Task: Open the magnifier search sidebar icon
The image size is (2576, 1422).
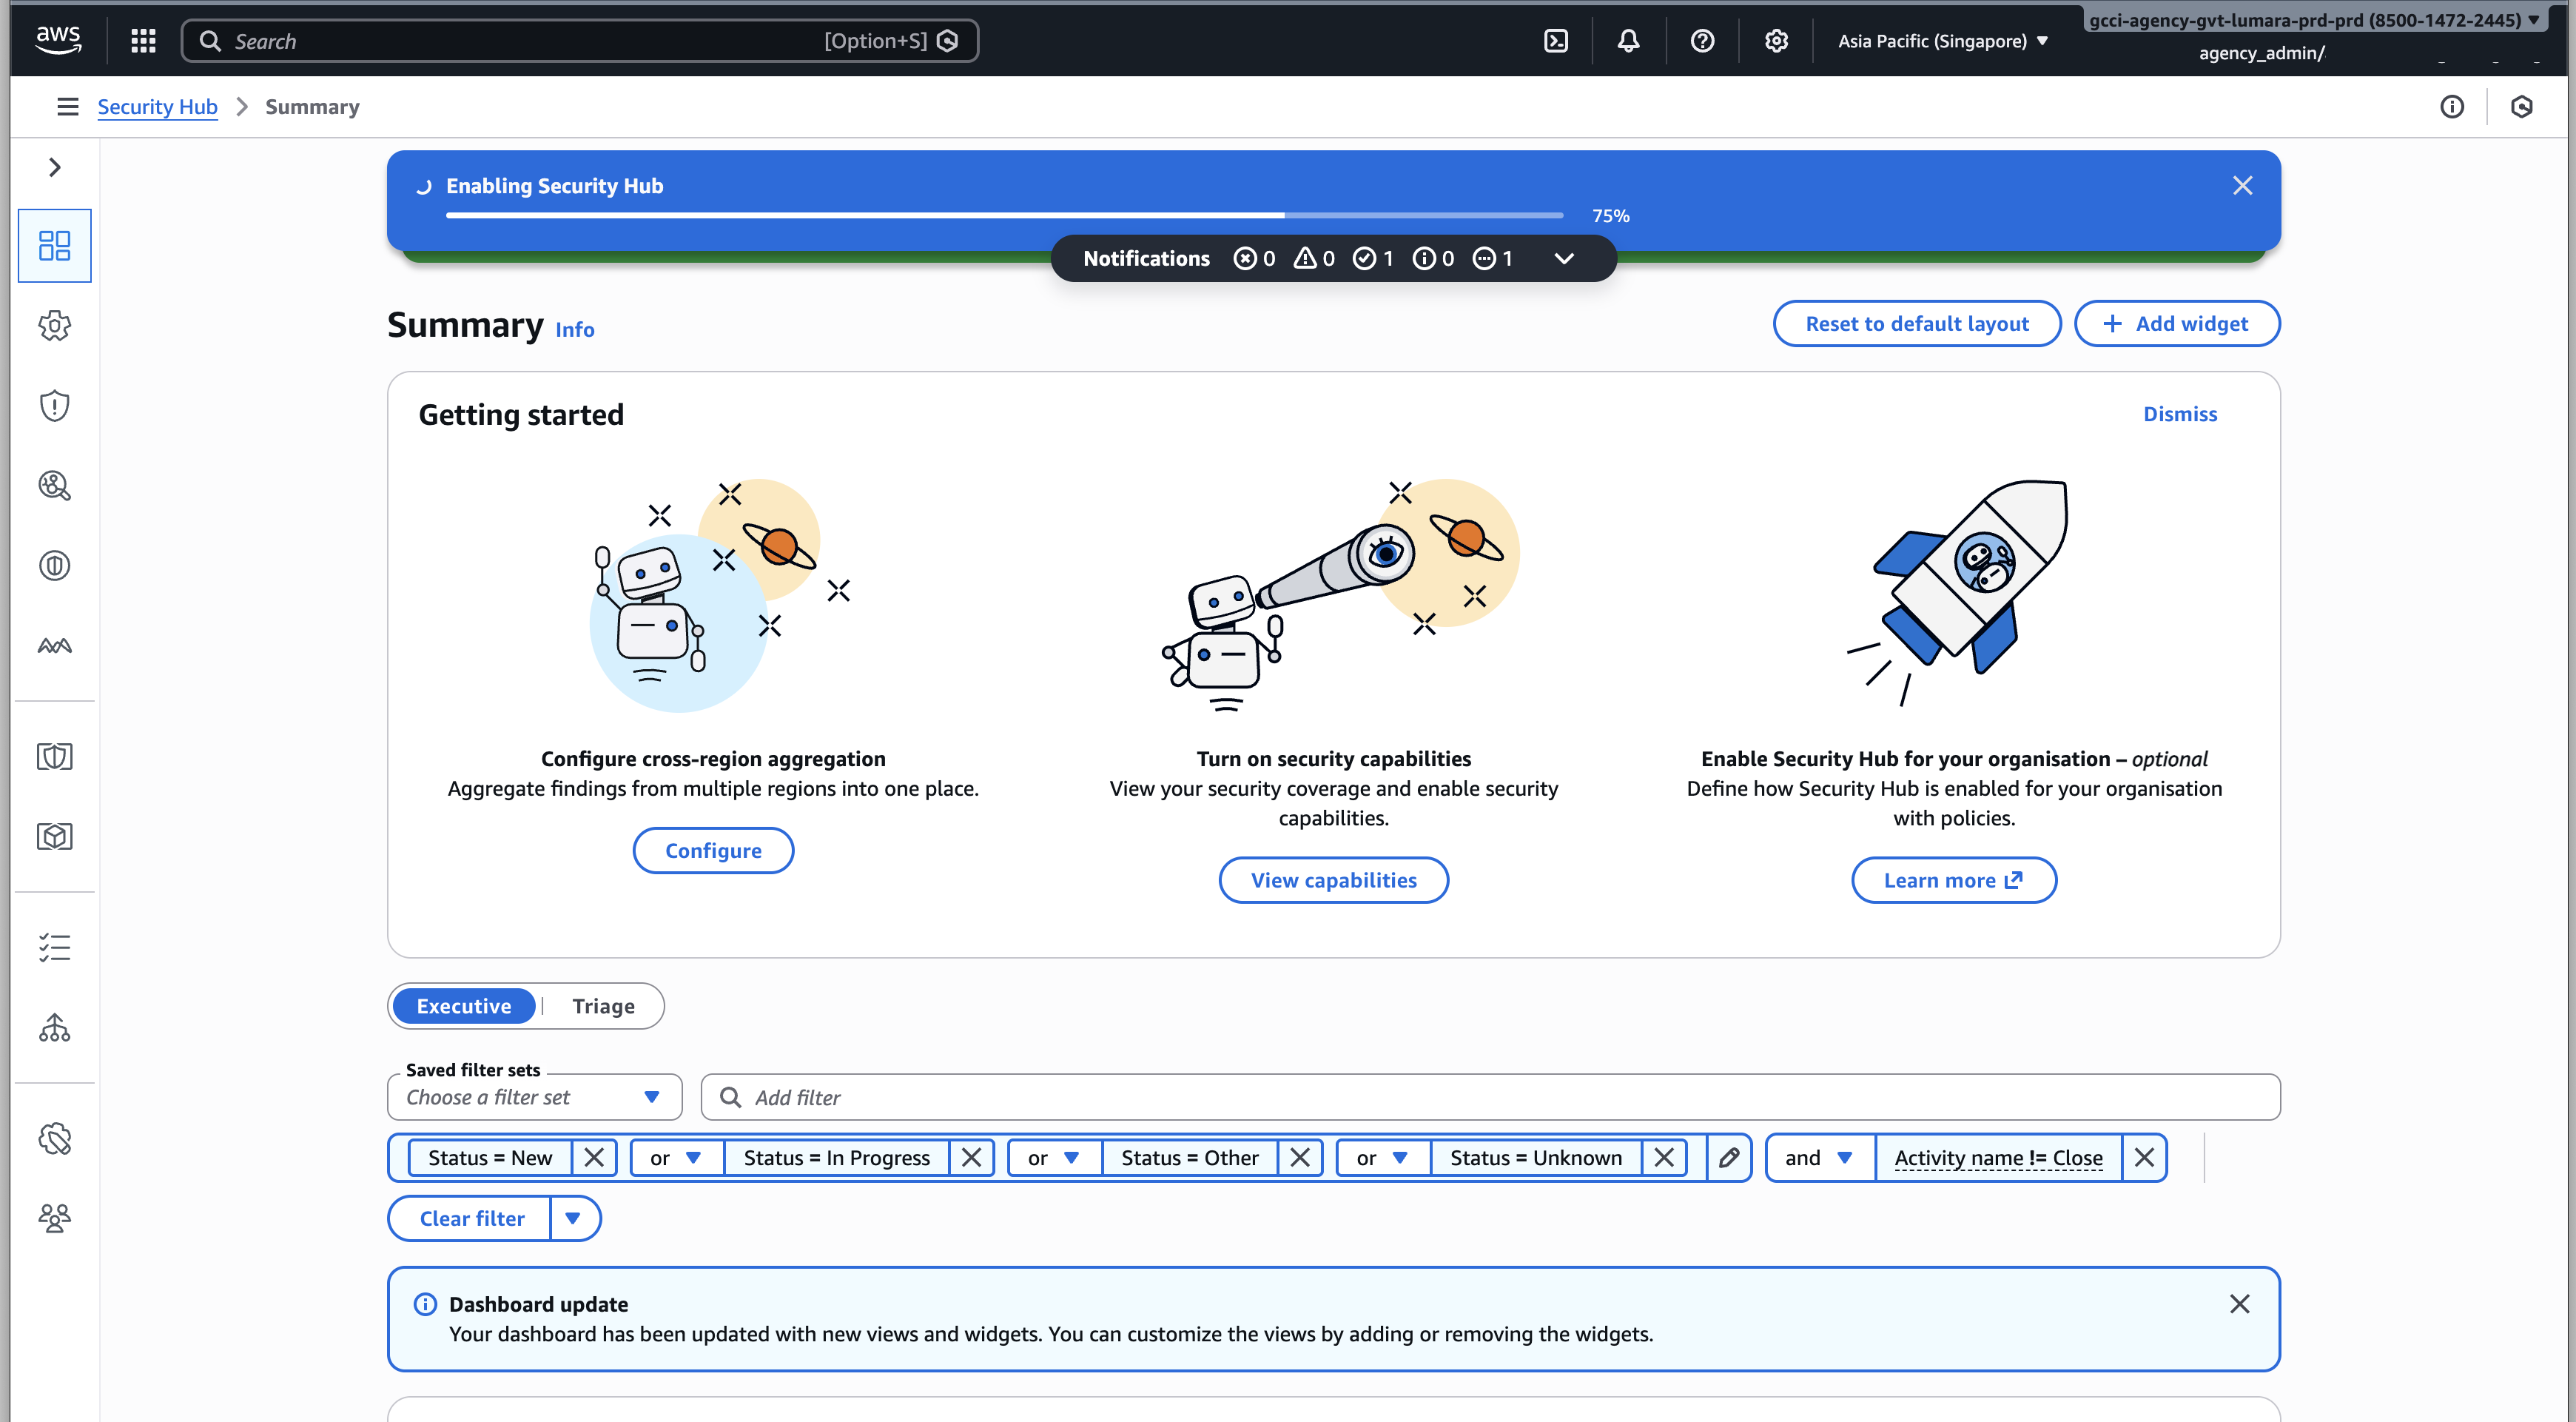Action: click(54, 486)
